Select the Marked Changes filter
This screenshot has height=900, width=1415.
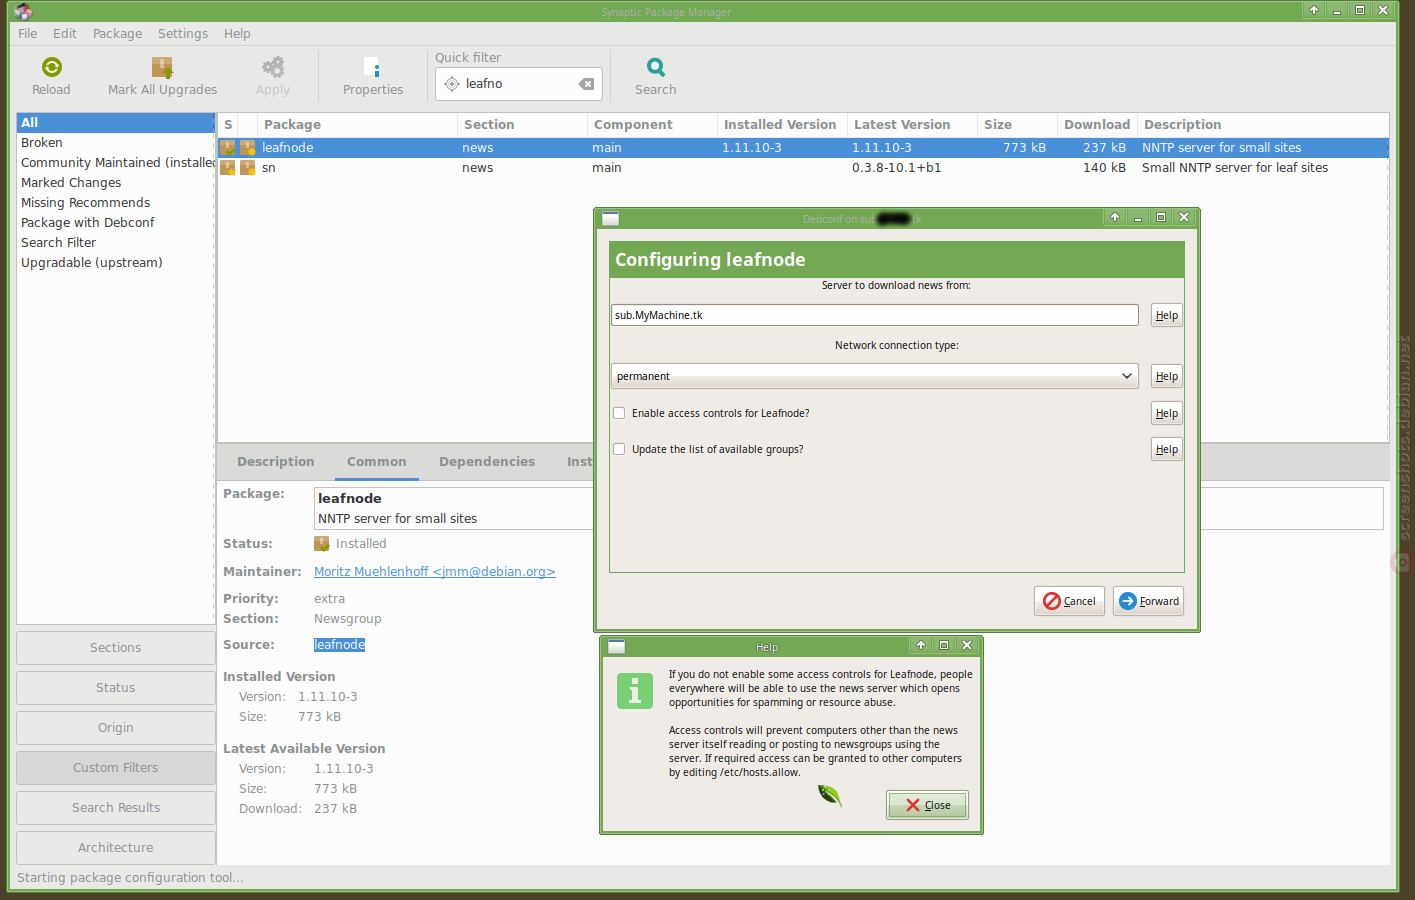click(x=116, y=183)
